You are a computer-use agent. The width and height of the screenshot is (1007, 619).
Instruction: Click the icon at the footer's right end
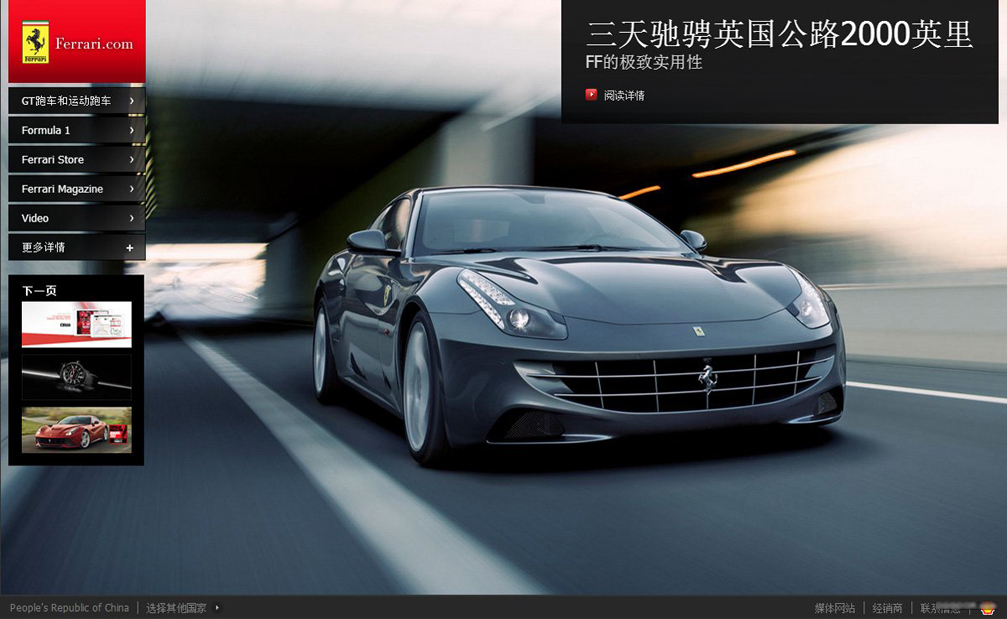pyautogui.click(x=988, y=607)
